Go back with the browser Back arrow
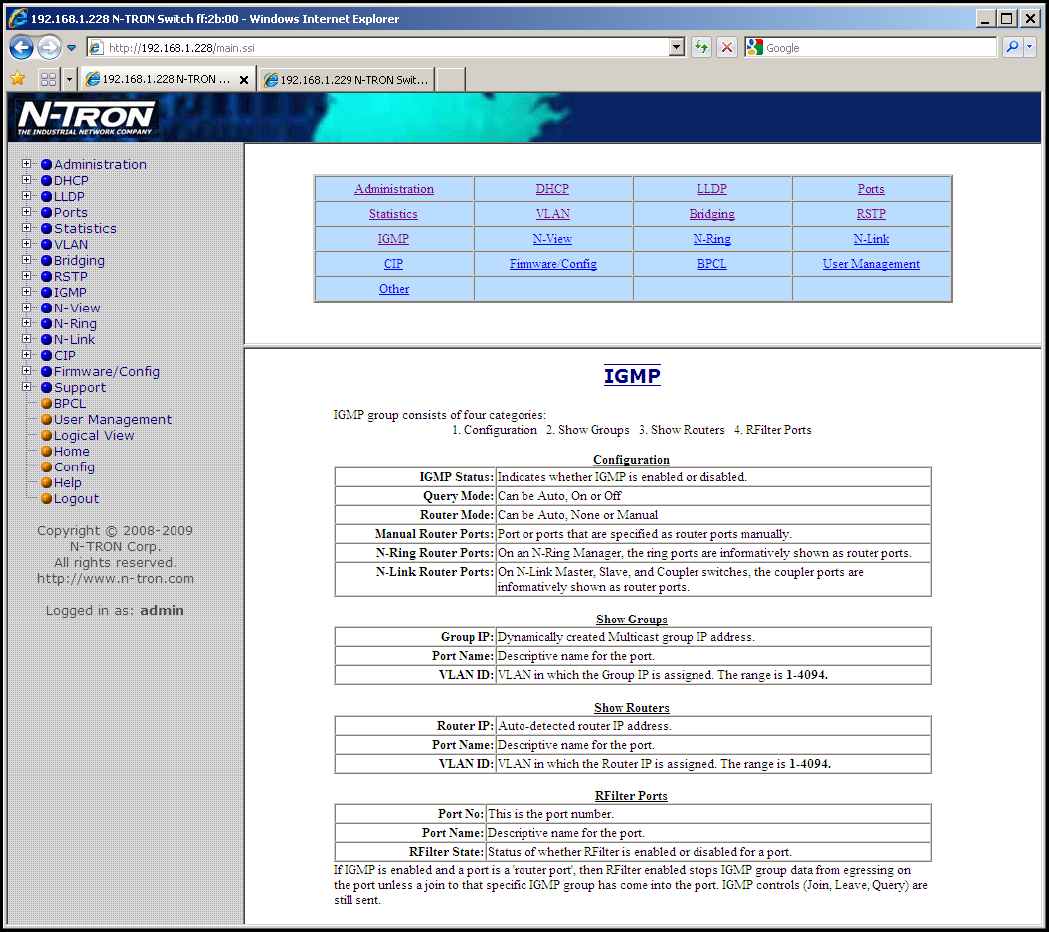 click(x=21, y=48)
